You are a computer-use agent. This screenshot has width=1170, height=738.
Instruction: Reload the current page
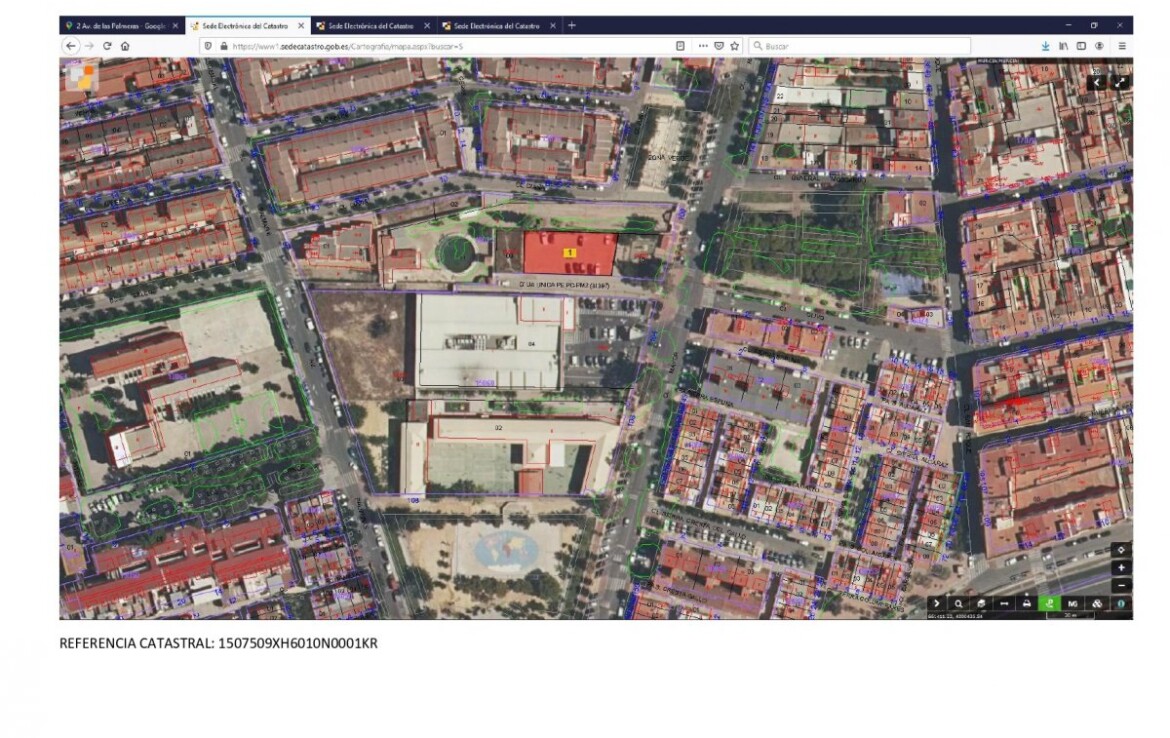click(106, 46)
